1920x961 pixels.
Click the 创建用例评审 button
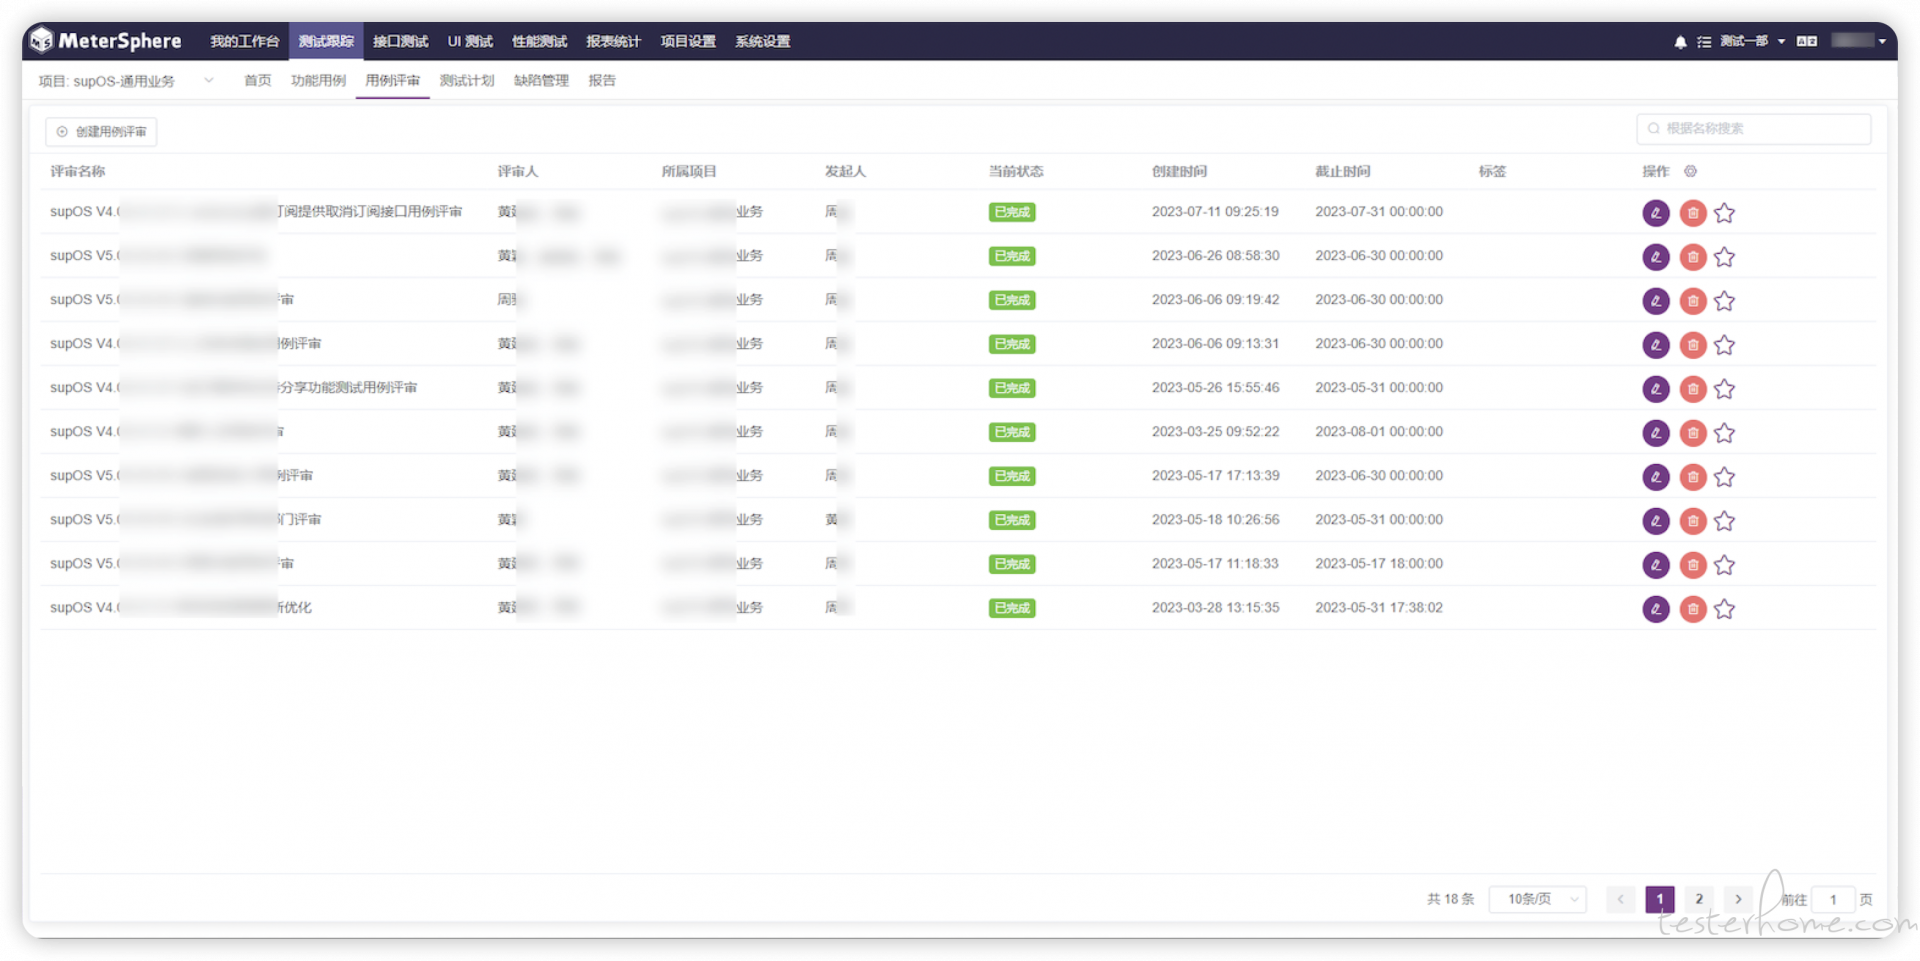pos(102,132)
